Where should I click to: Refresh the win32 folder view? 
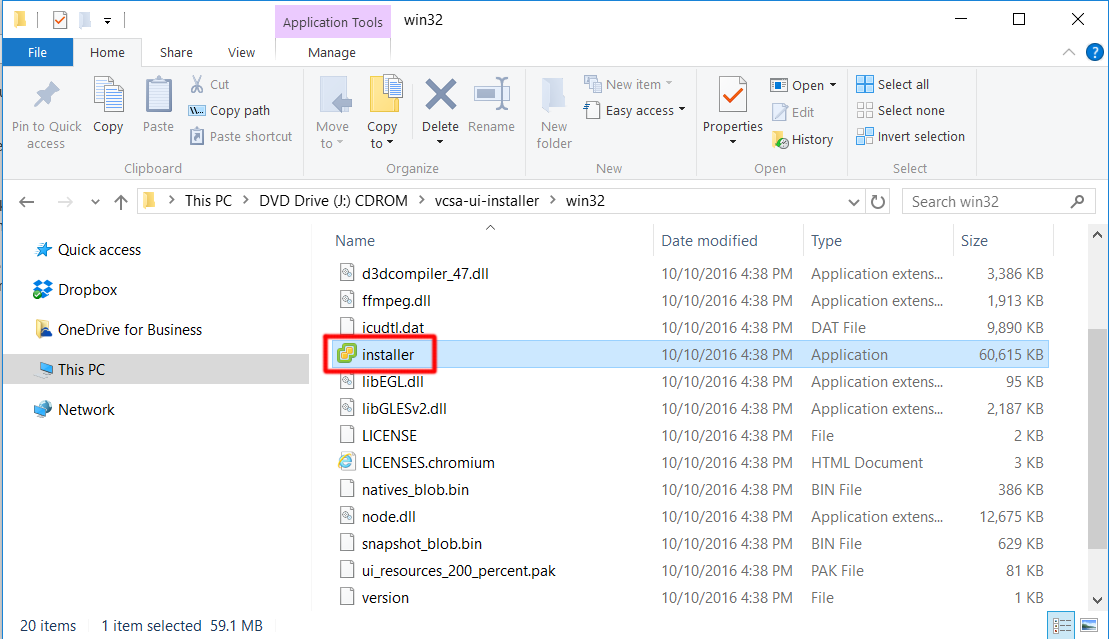point(878,202)
